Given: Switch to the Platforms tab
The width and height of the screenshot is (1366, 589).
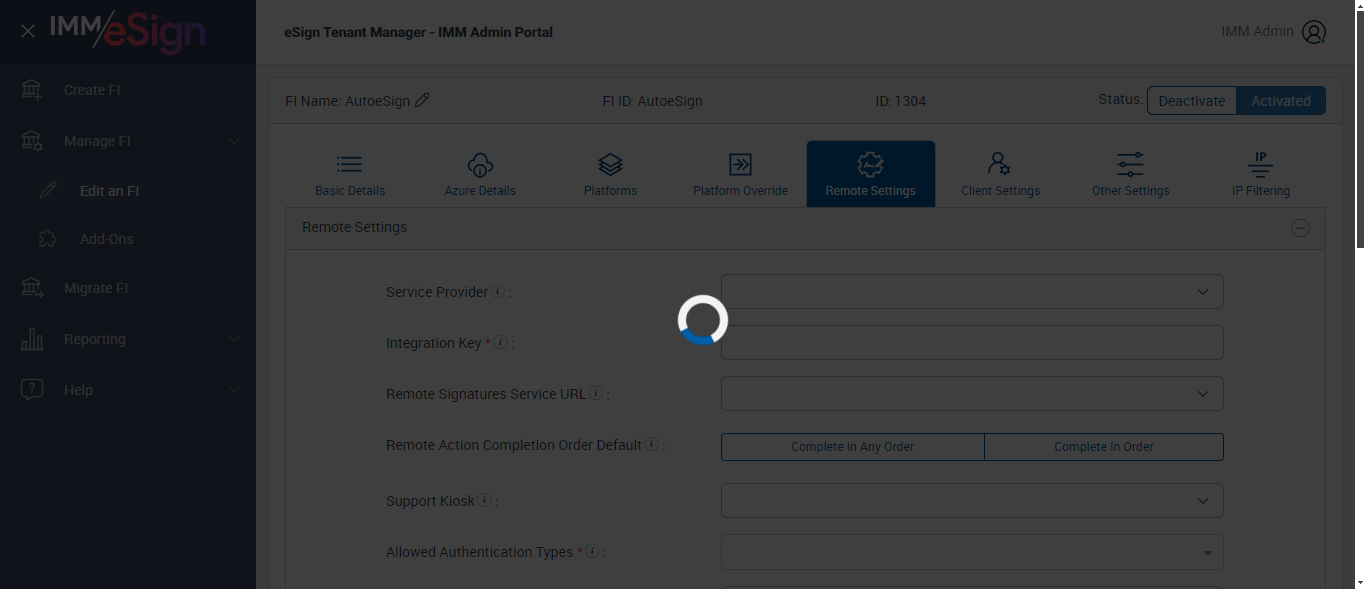Looking at the screenshot, I should pyautogui.click(x=610, y=174).
